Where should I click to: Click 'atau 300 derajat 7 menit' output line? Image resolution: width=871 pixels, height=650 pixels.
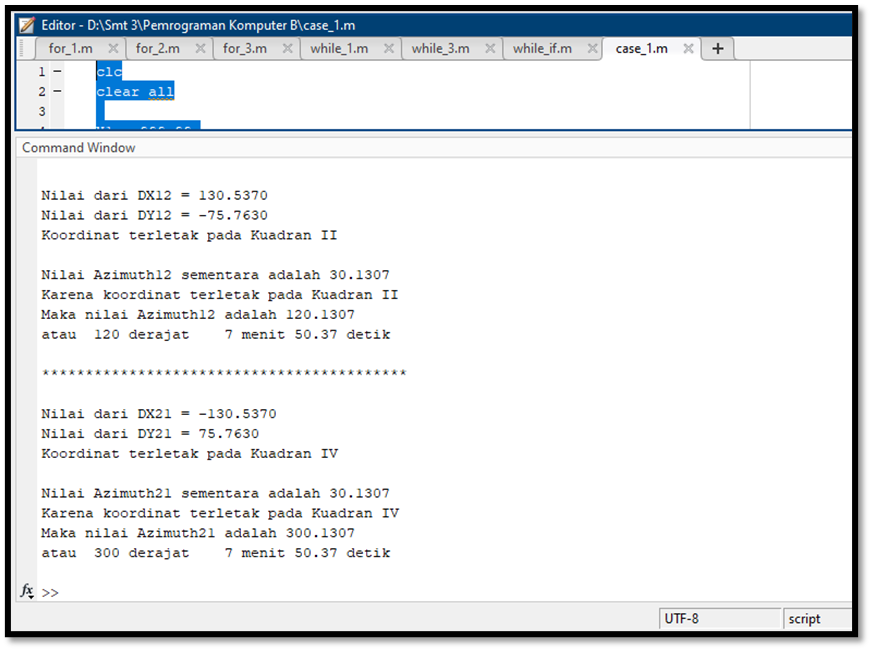216,553
